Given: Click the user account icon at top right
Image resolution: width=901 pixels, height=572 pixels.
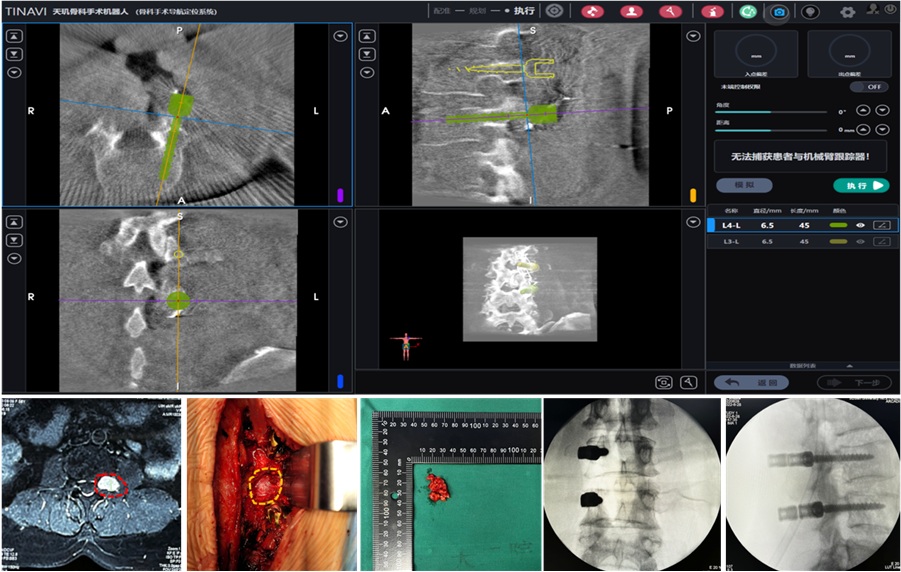Looking at the screenshot, I should coord(874,9).
